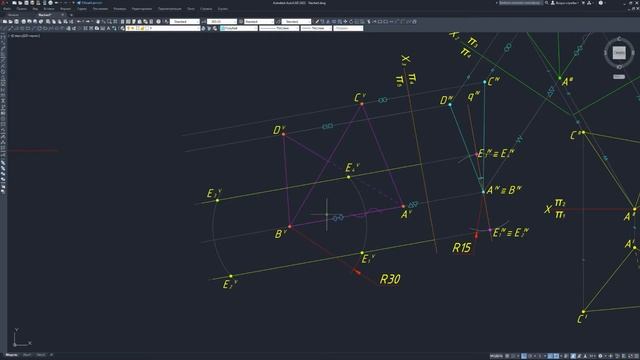Select the R30 radius label in drawing
The height and width of the screenshot is (360, 640).
click(x=390, y=279)
